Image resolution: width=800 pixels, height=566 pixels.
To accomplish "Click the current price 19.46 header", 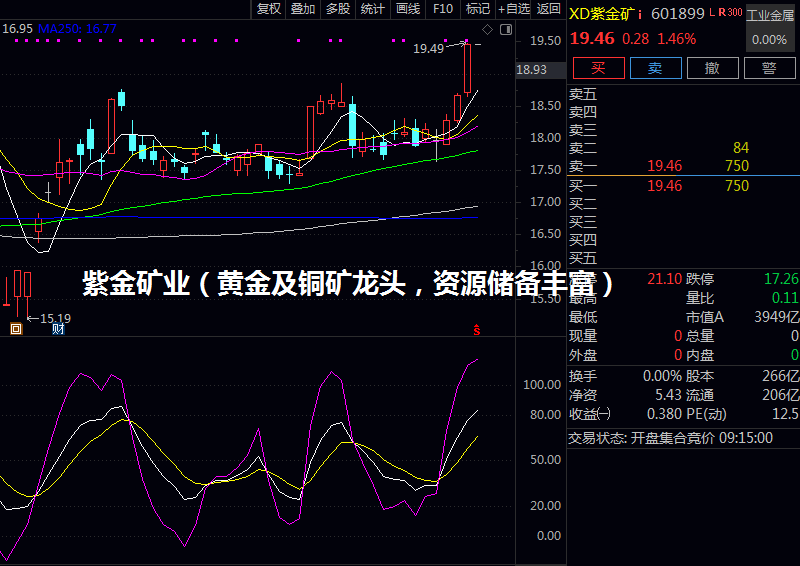I will [x=592, y=38].
